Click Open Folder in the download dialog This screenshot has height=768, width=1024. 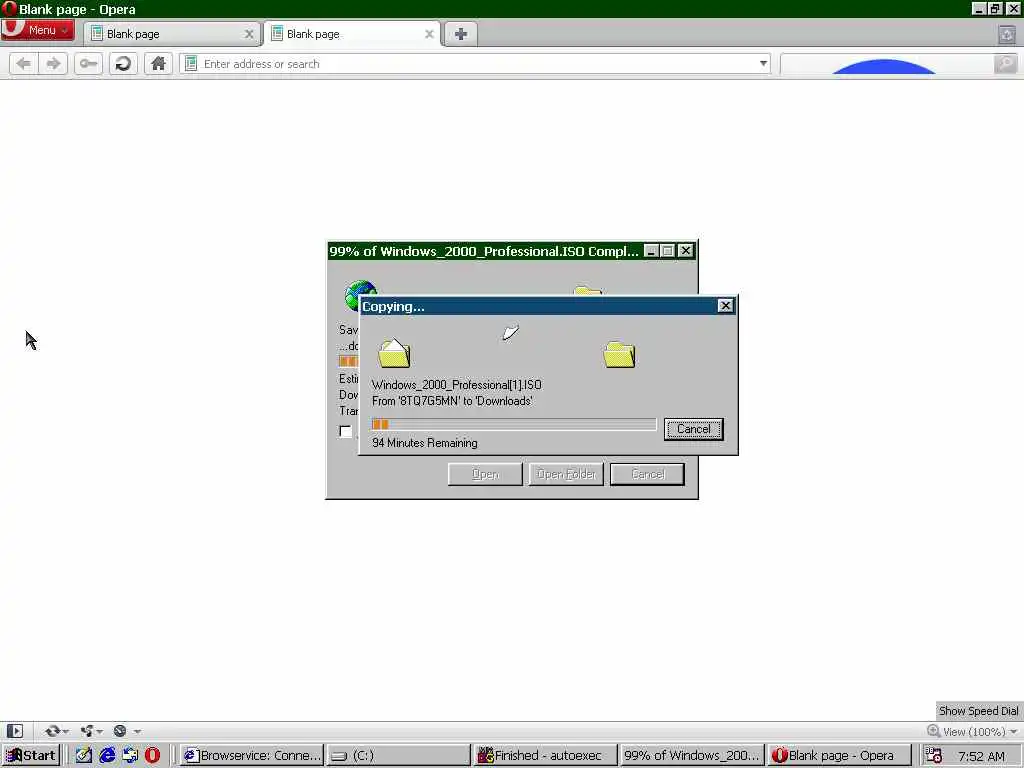point(566,474)
